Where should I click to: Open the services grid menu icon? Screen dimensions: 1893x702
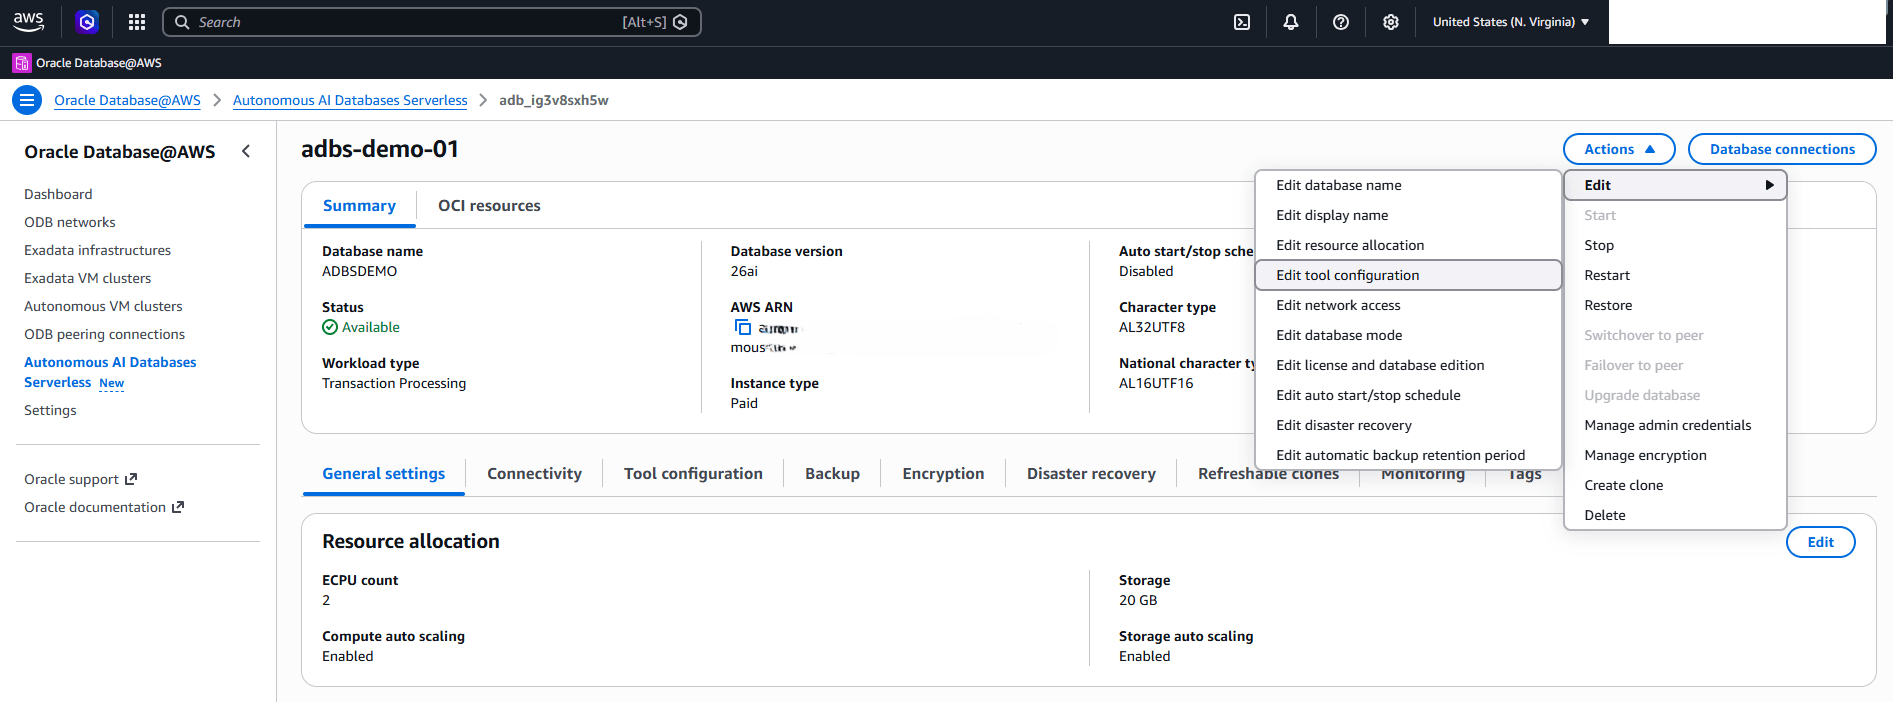[x=137, y=22]
